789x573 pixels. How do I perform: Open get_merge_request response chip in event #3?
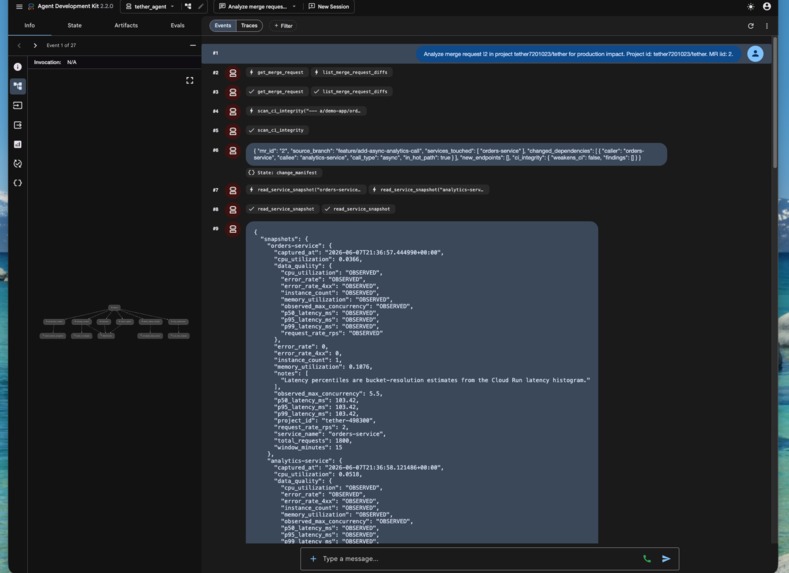click(277, 92)
